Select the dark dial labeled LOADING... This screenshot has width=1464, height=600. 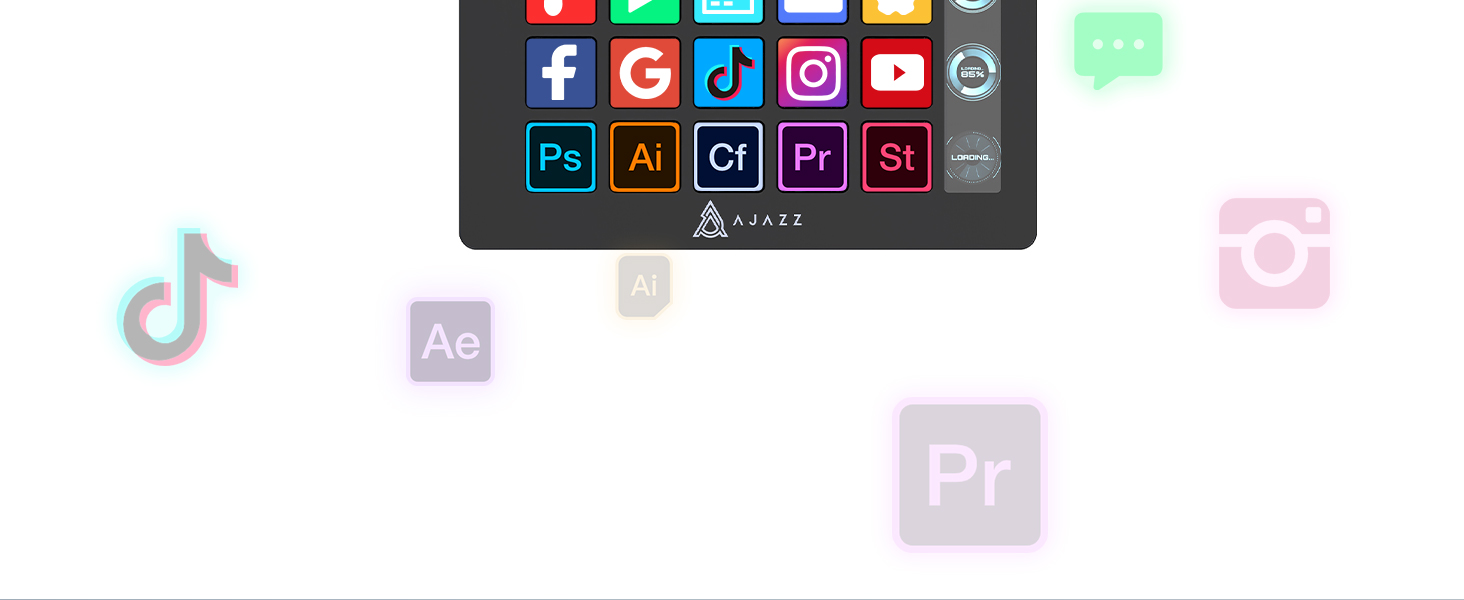(x=973, y=157)
